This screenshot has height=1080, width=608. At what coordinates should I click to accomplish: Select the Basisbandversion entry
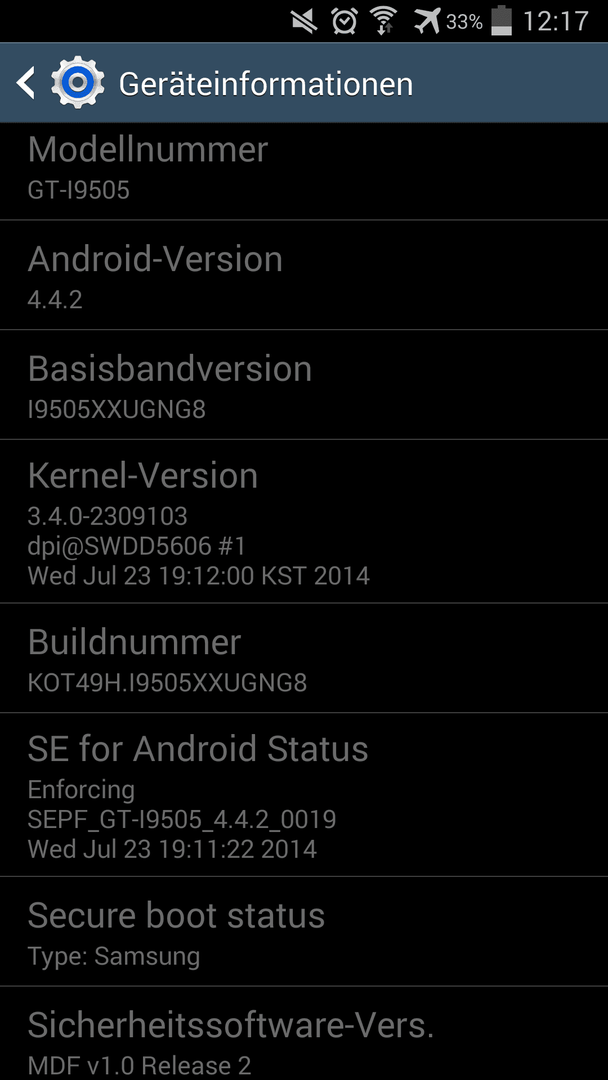[x=304, y=384]
